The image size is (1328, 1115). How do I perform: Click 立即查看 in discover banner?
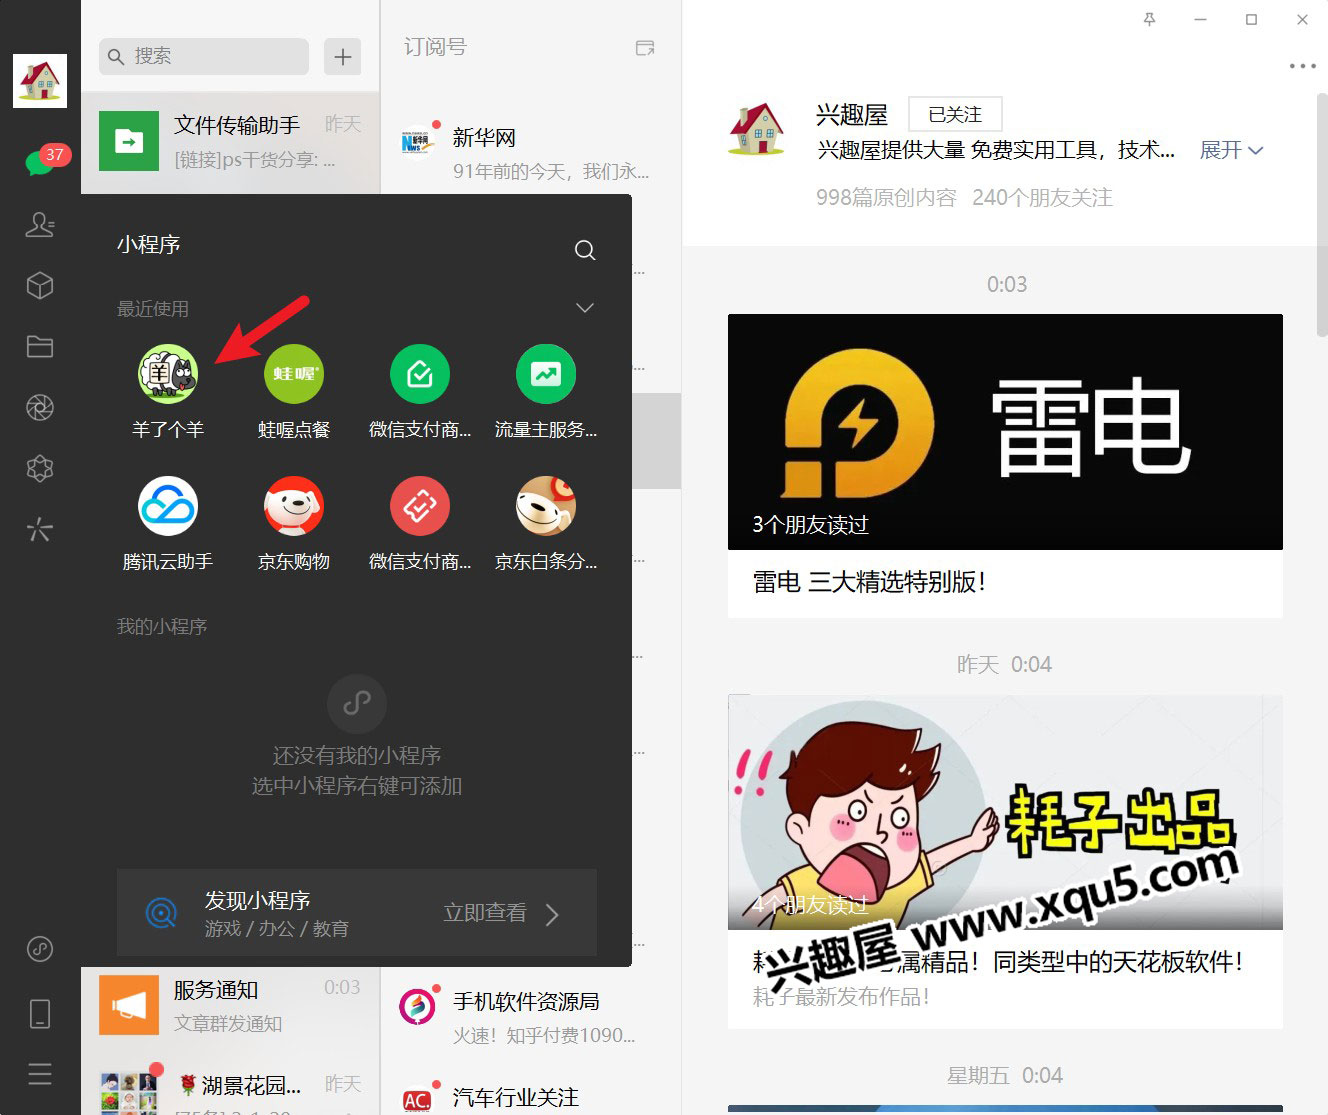(x=485, y=913)
